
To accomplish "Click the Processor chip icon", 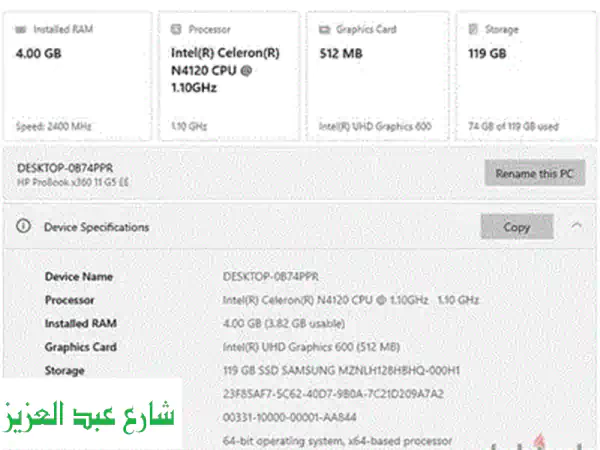I will [x=176, y=30].
